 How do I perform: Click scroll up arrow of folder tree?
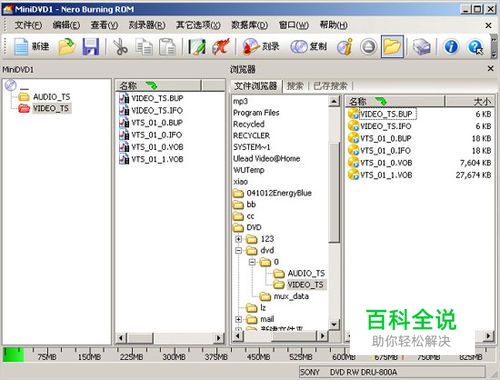tap(334, 101)
